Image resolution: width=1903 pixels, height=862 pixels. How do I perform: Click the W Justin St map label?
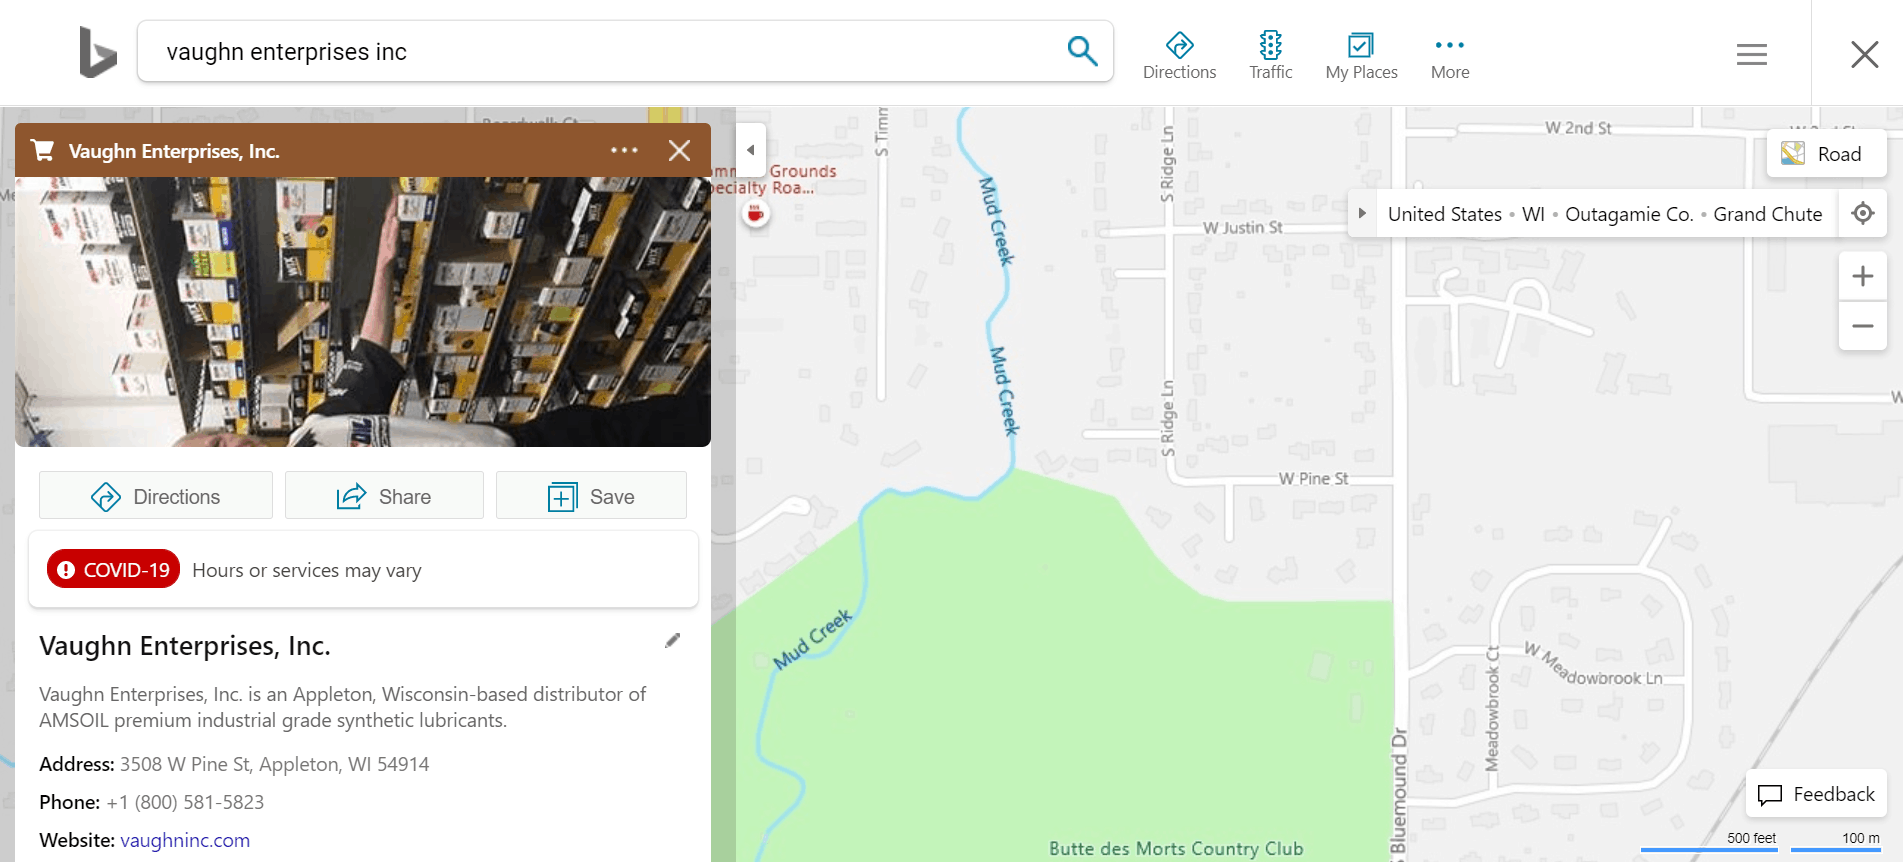click(1242, 228)
